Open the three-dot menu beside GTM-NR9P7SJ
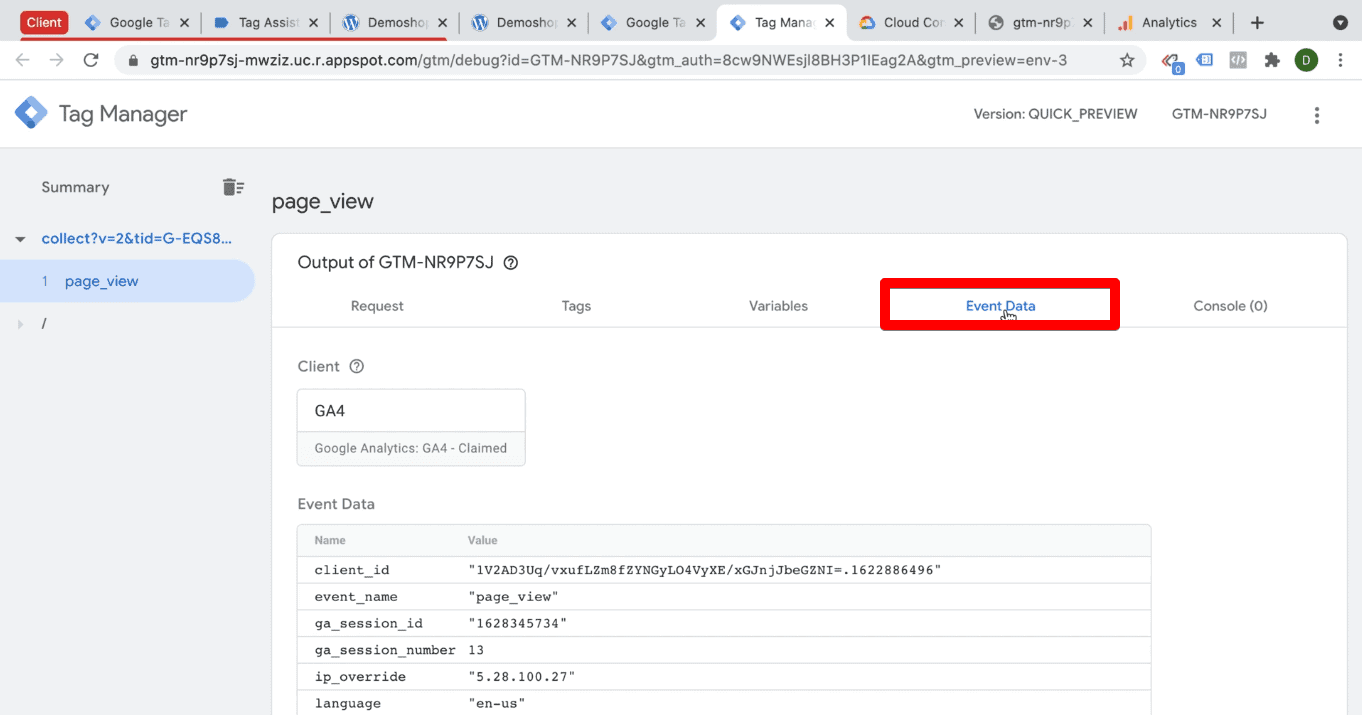This screenshot has height=715, width=1362. (x=1317, y=114)
